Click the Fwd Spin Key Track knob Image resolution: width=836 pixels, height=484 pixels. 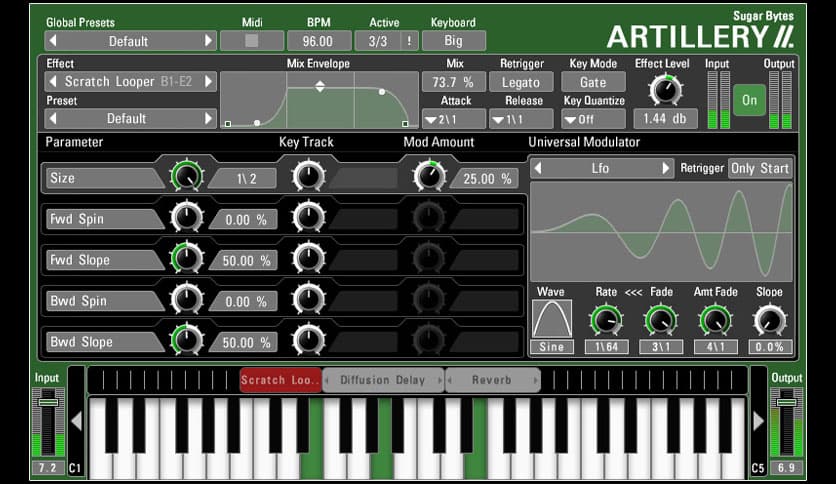click(309, 216)
